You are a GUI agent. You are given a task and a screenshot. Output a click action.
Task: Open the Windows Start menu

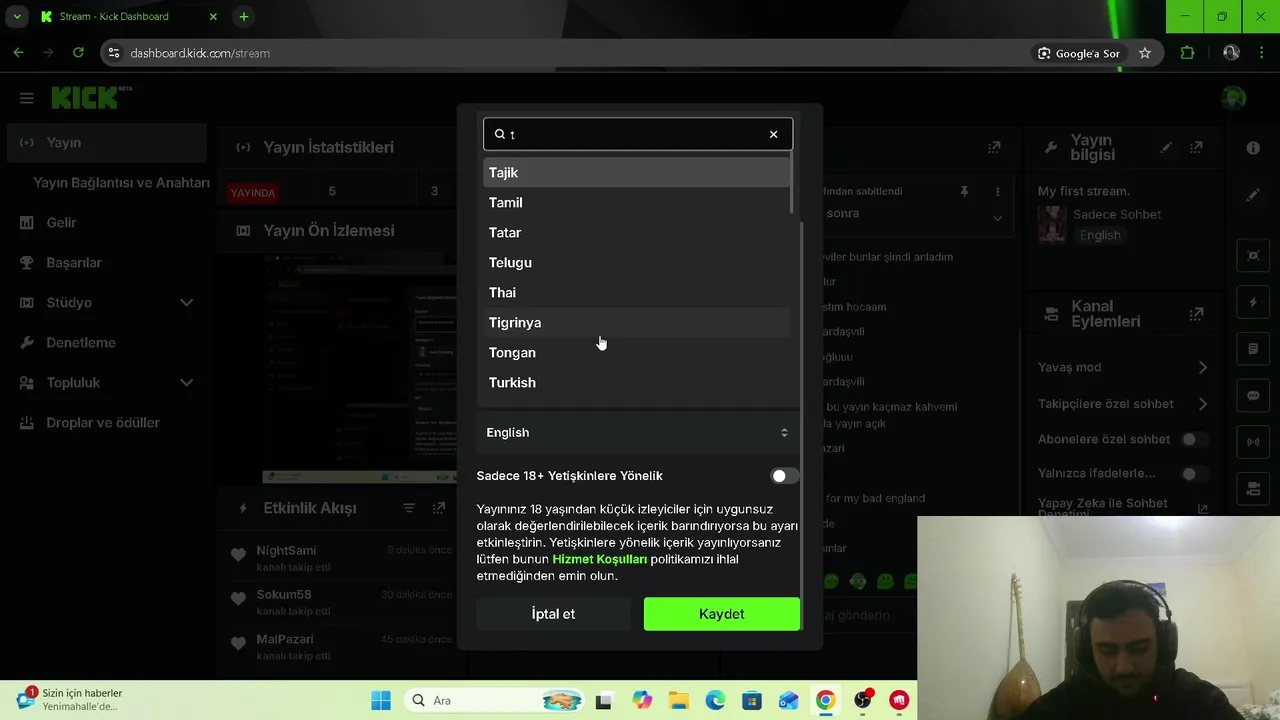[x=381, y=700]
